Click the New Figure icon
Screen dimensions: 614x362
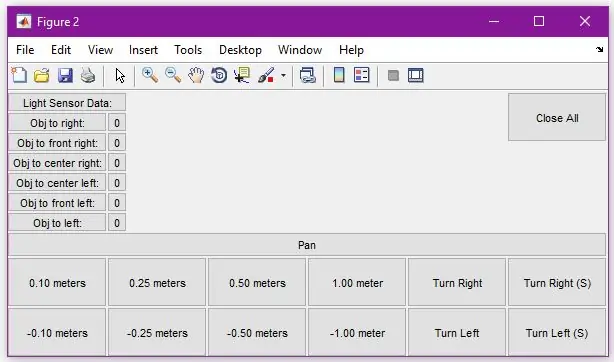tap(19, 75)
